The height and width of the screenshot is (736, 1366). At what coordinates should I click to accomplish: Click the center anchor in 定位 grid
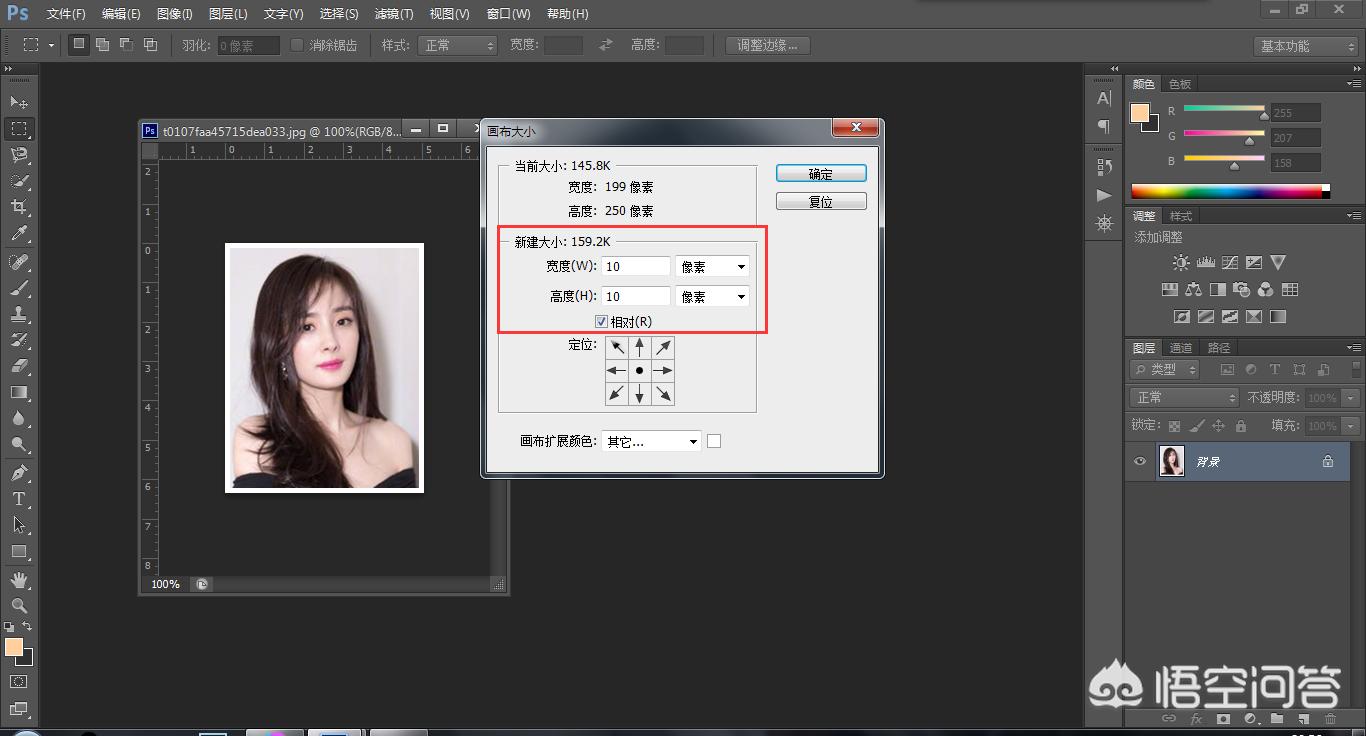[x=639, y=369]
